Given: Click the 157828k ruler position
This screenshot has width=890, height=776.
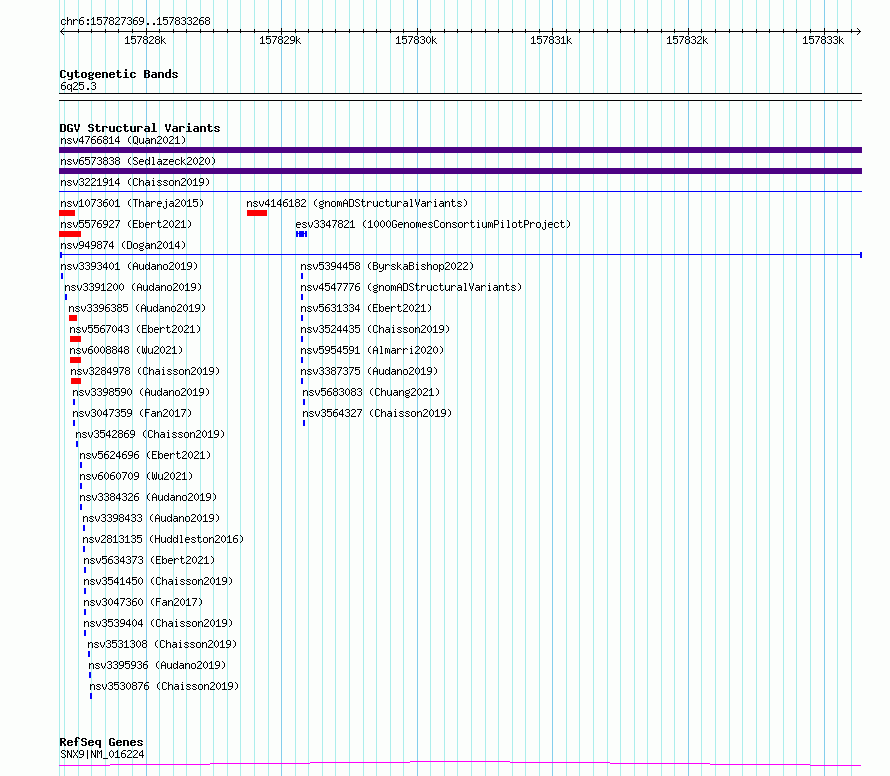Looking at the screenshot, I should (x=145, y=40).
